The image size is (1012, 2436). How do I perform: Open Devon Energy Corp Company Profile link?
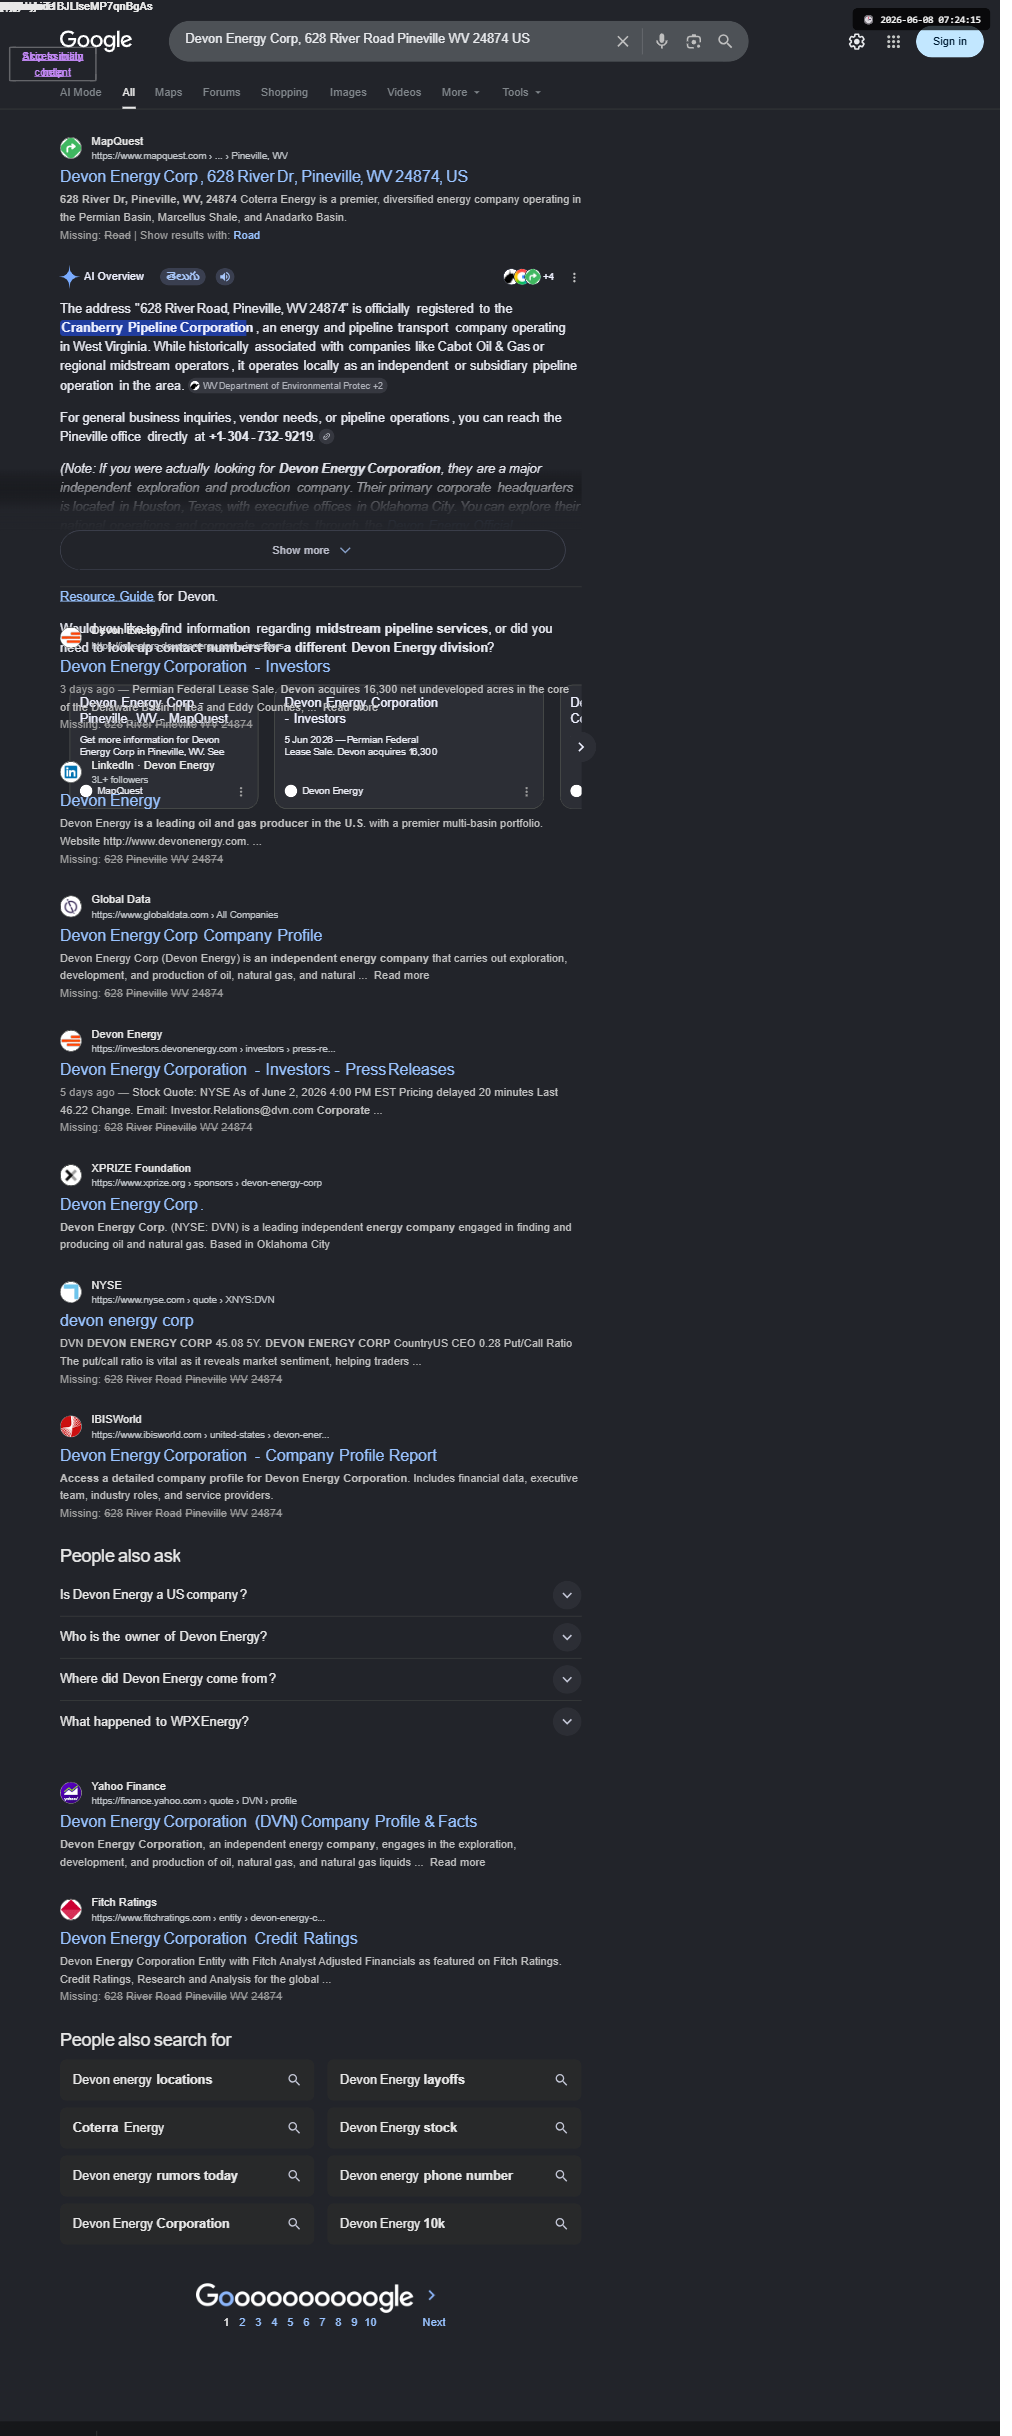click(x=191, y=936)
